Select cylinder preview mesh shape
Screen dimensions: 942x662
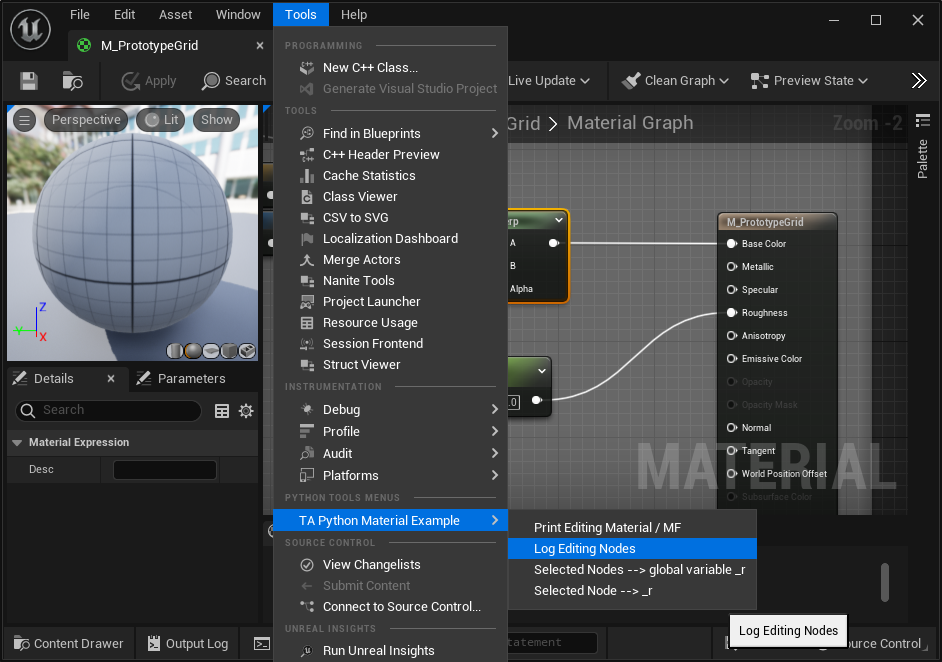pyautogui.click(x=174, y=350)
